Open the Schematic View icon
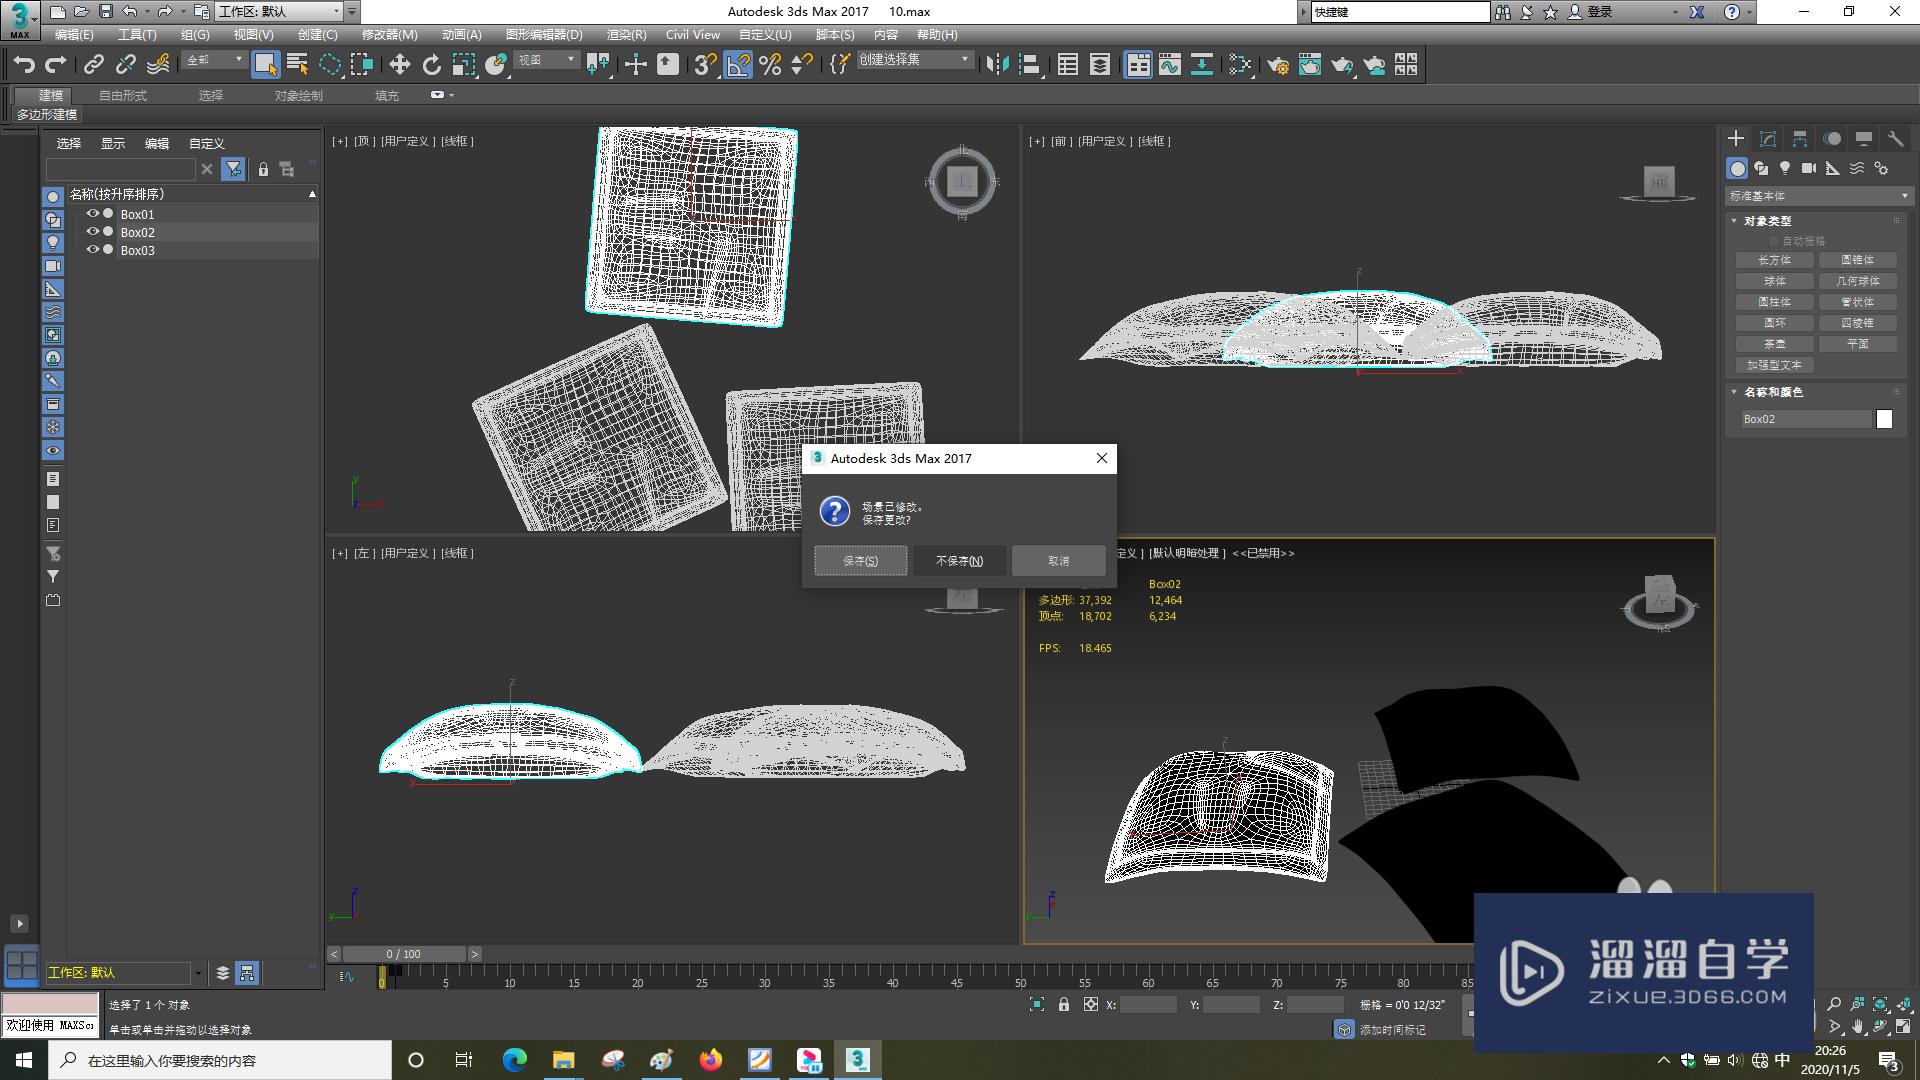 pos(1202,65)
